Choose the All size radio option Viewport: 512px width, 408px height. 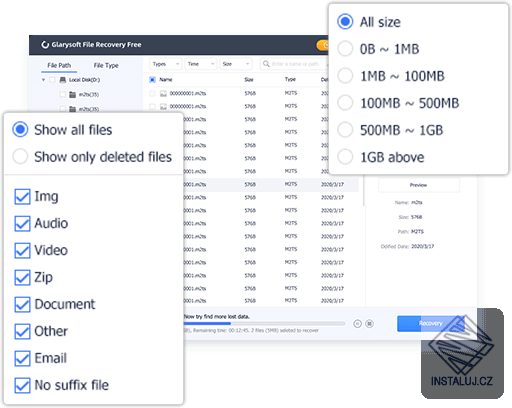345,22
